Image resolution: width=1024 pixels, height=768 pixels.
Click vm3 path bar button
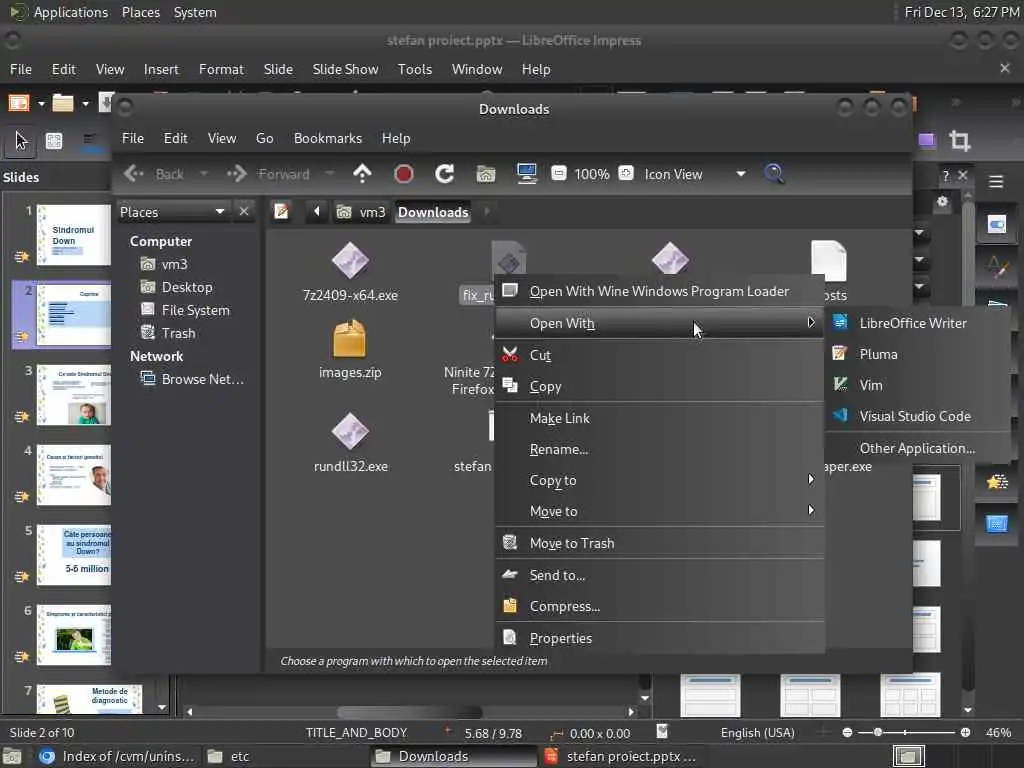[x=361, y=212]
